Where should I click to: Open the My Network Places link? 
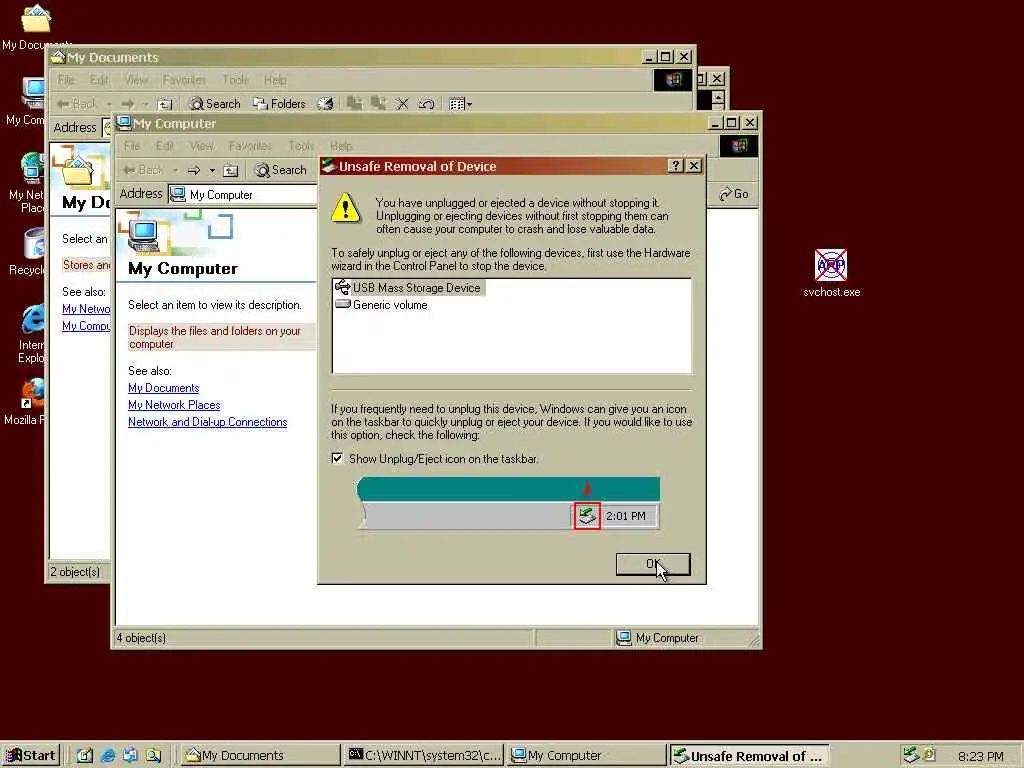[174, 405]
